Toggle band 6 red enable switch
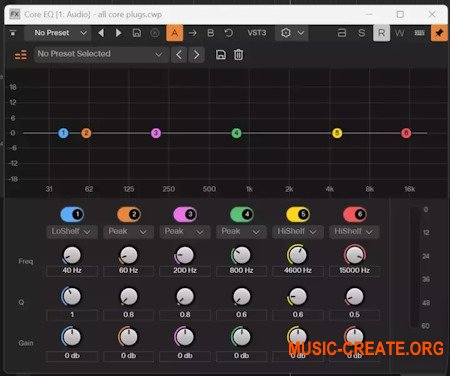 [355, 214]
